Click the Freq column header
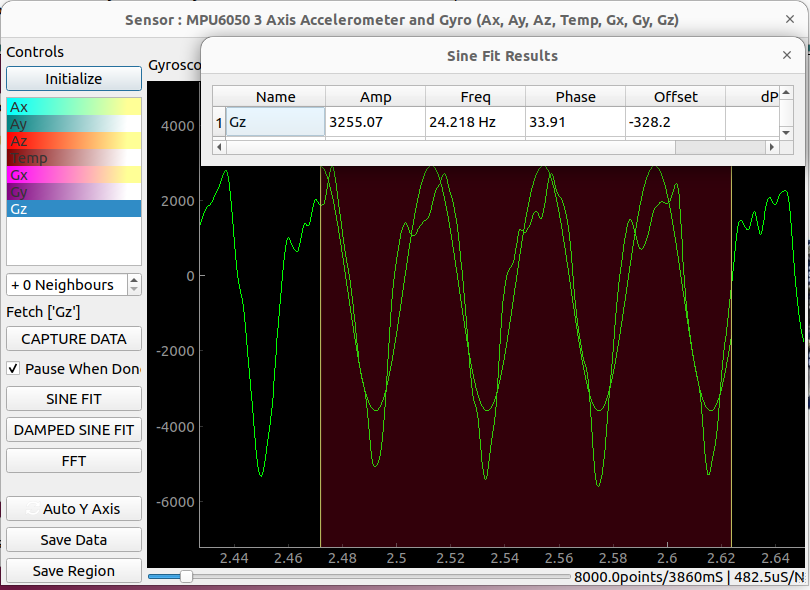This screenshot has height=590, width=810. click(475, 97)
